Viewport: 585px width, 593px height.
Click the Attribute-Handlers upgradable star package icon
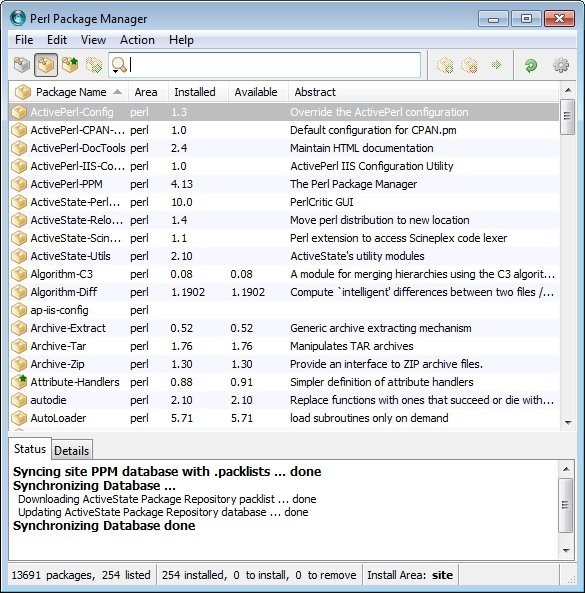(19, 382)
